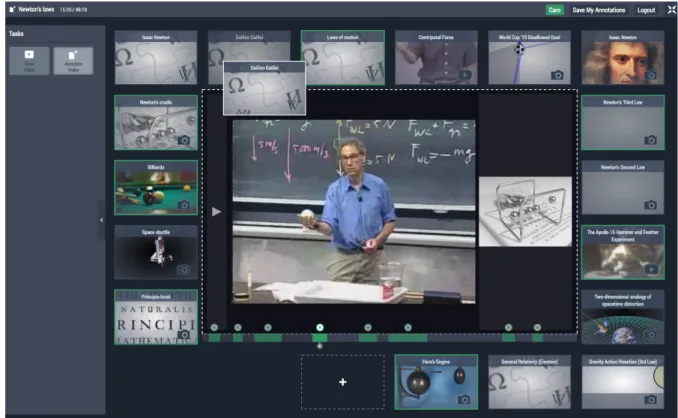Click the Two-dimensional analogy of spacetime distortion title

pos(623,300)
